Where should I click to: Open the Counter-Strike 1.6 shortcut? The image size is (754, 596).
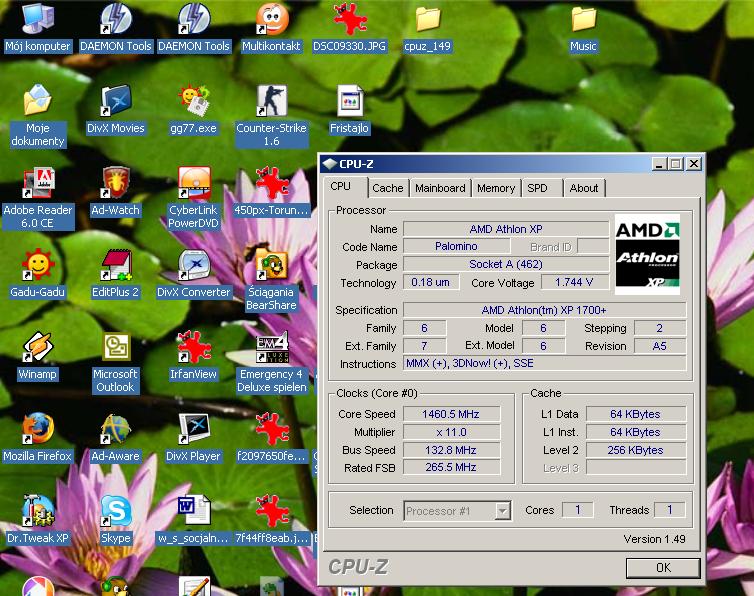pos(271,101)
